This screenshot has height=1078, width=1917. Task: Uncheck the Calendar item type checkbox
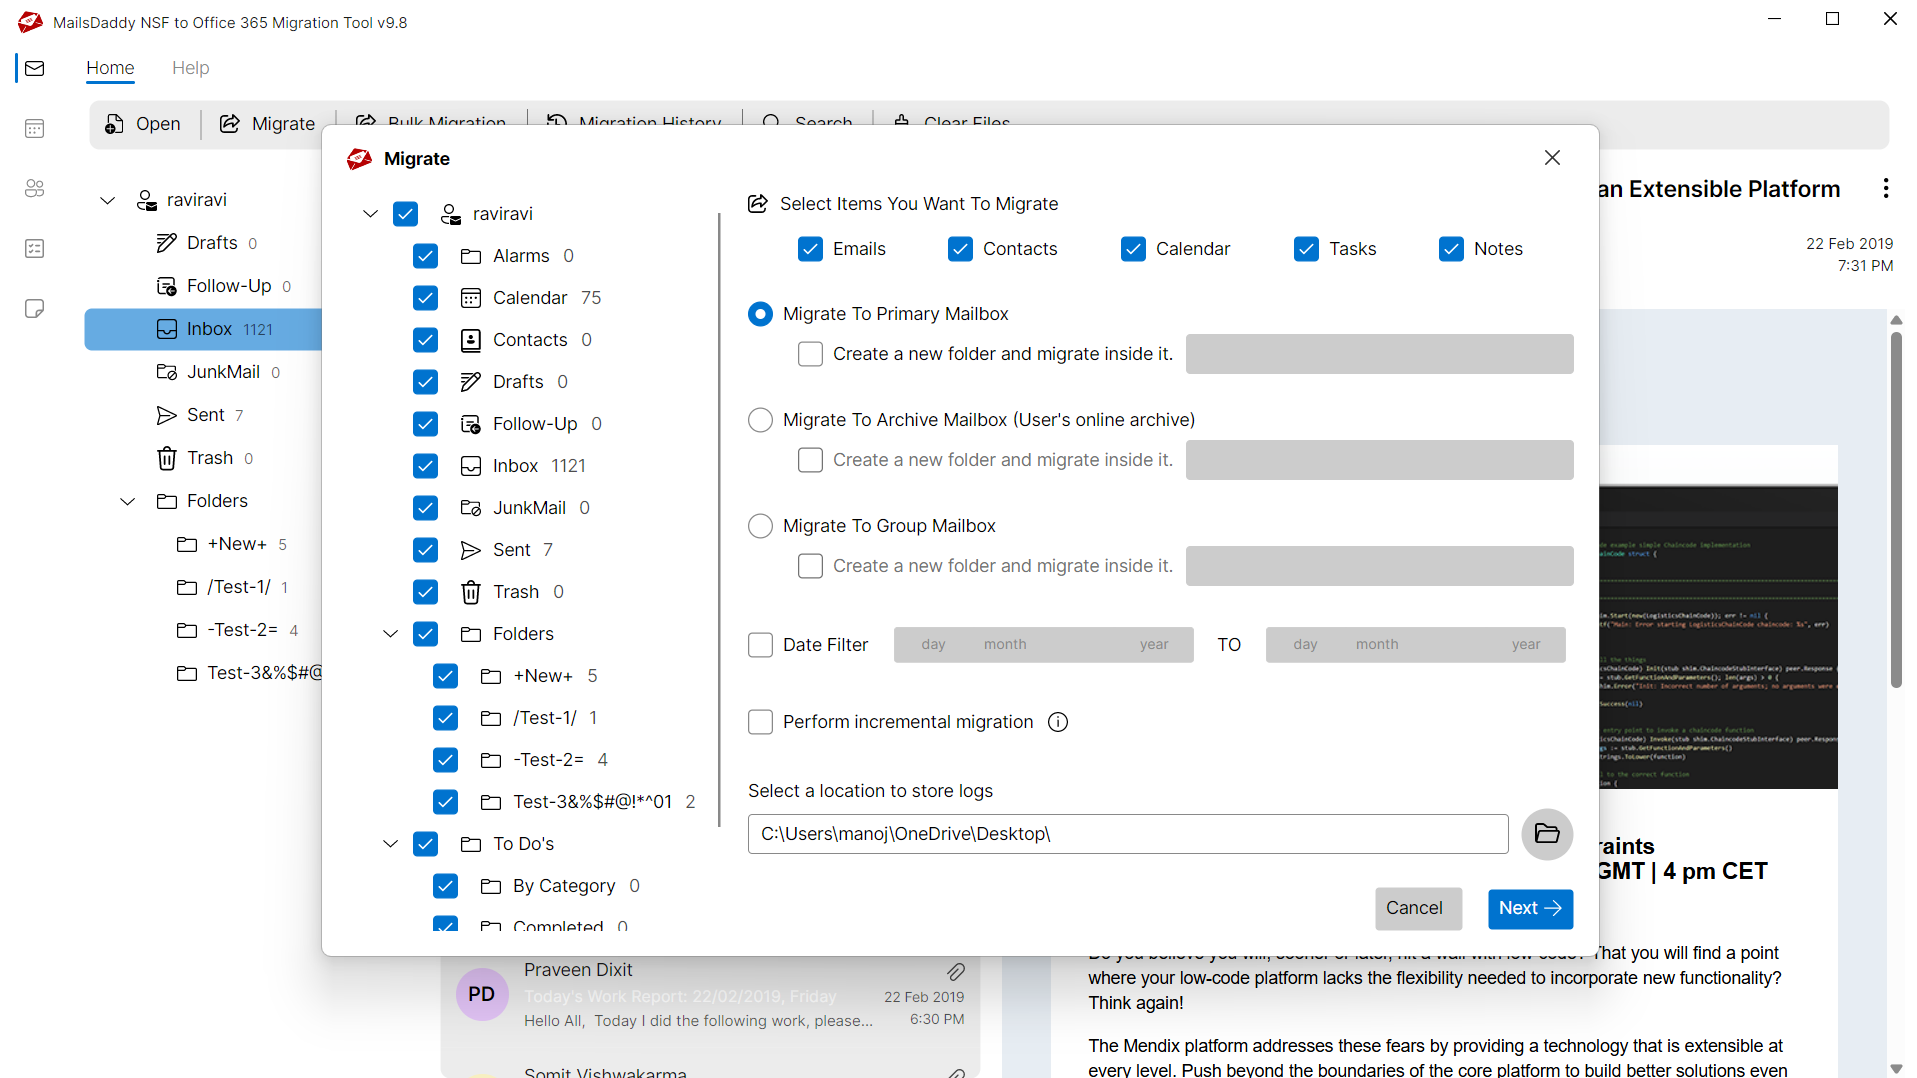pyautogui.click(x=1133, y=249)
